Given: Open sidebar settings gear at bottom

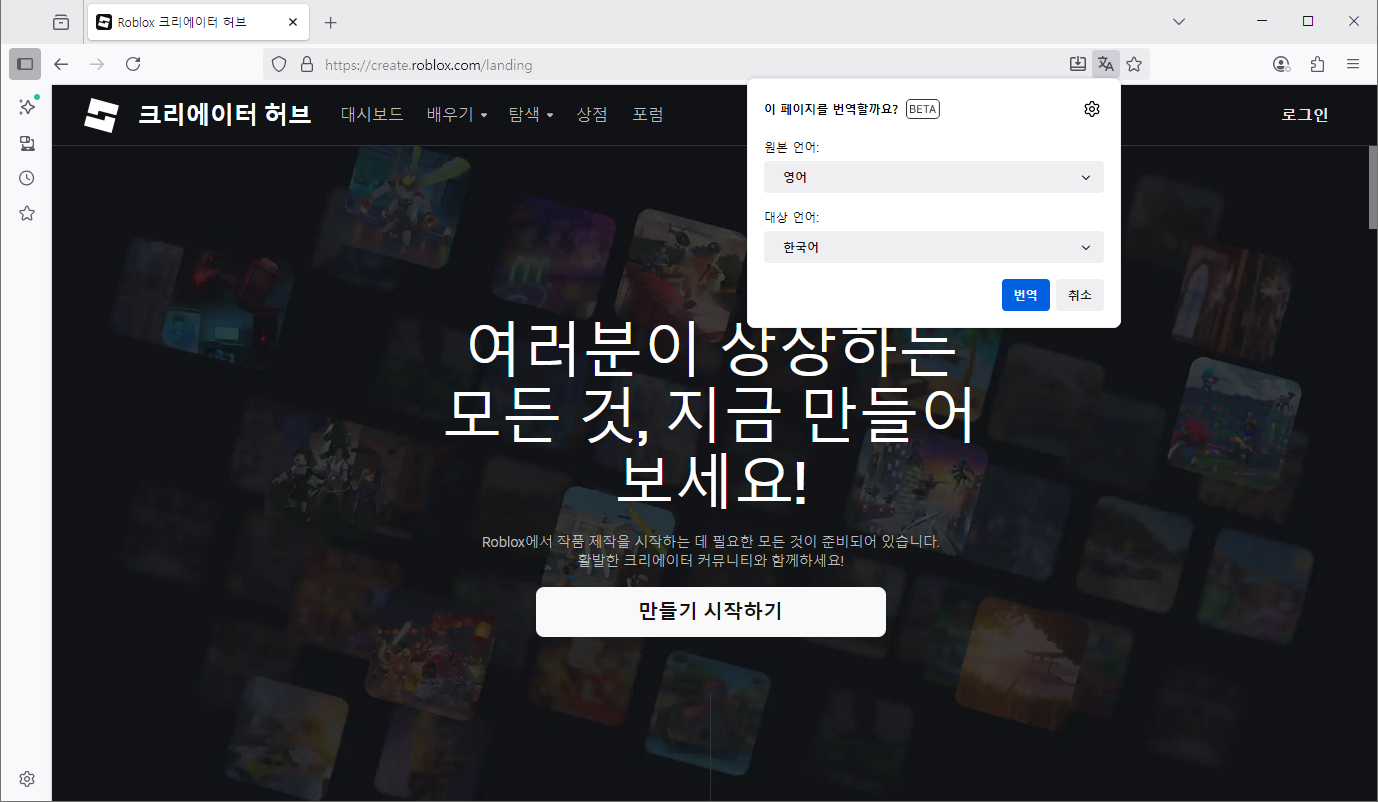Looking at the screenshot, I should [27, 778].
